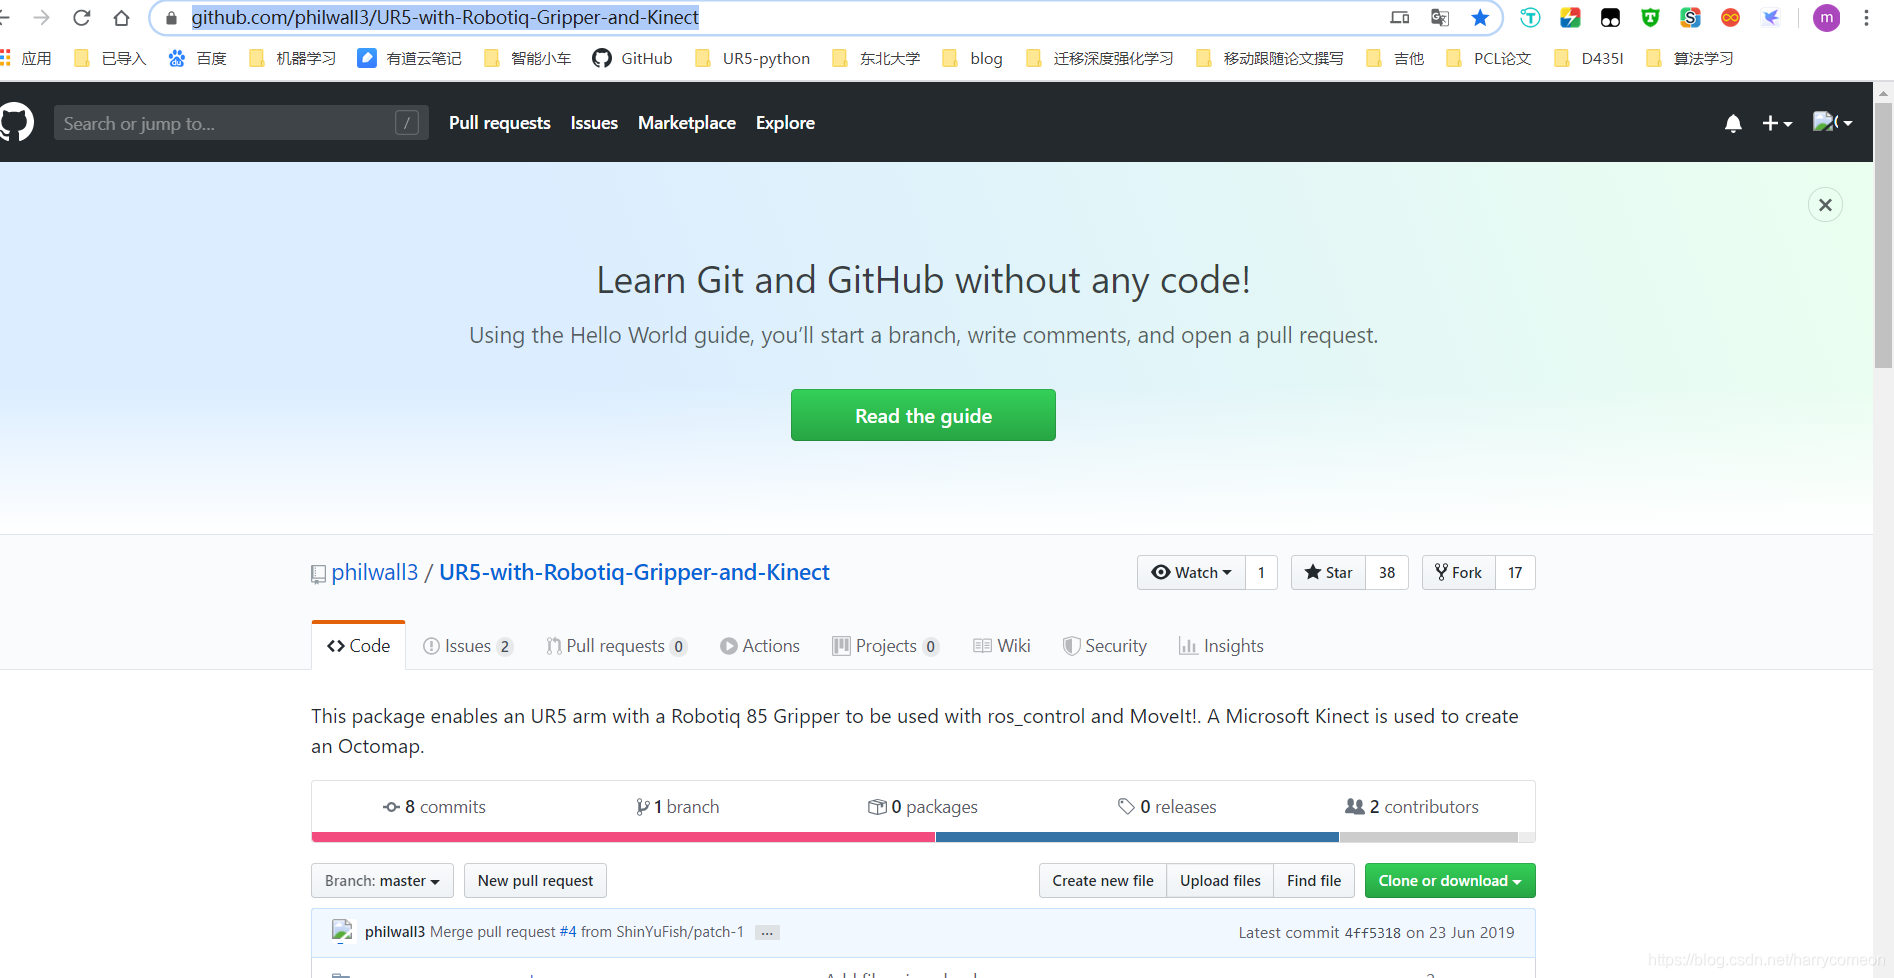Open the UR5-with-Robotiq-Gripper-and-Kinect repository link
The width and height of the screenshot is (1894, 978).
(x=634, y=572)
